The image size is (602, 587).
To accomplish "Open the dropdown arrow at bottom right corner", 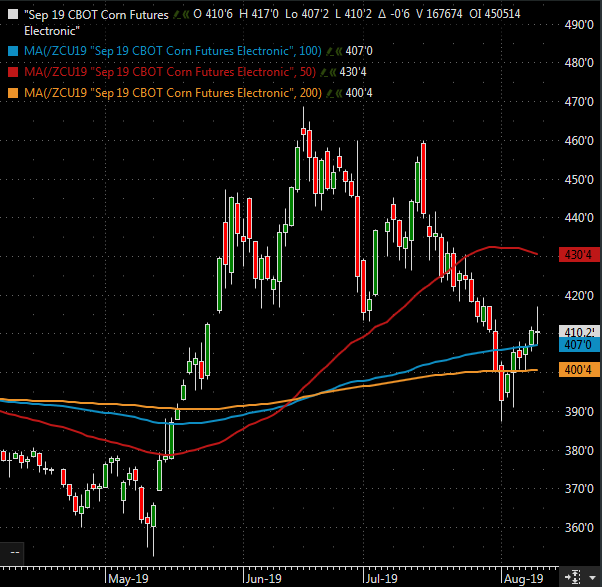I will click(x=592, y=577).
